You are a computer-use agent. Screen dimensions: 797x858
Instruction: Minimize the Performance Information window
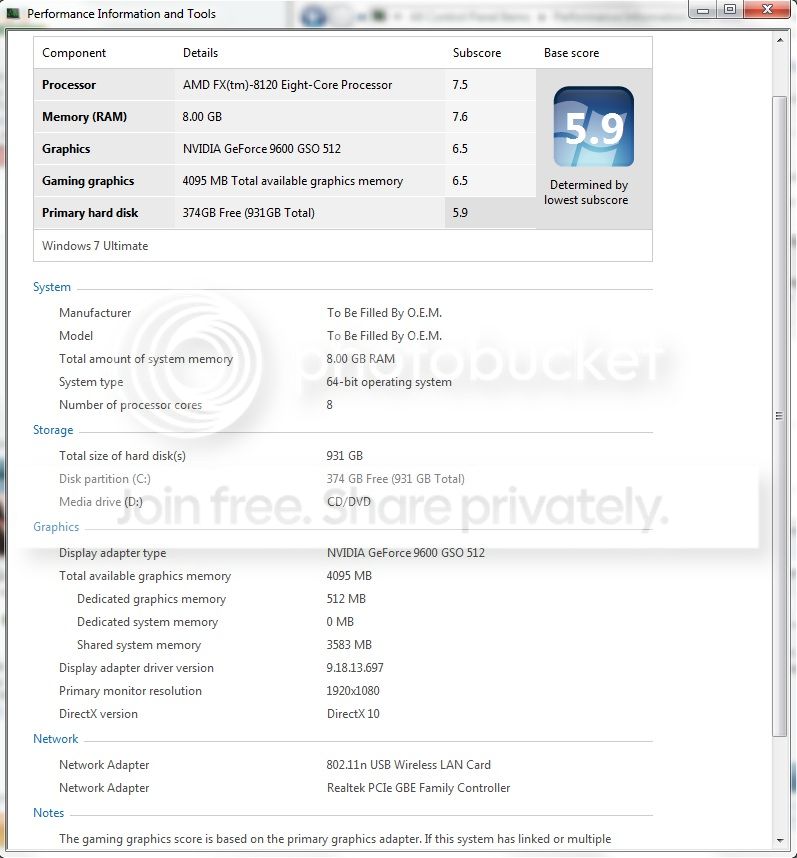click(703, 10)
